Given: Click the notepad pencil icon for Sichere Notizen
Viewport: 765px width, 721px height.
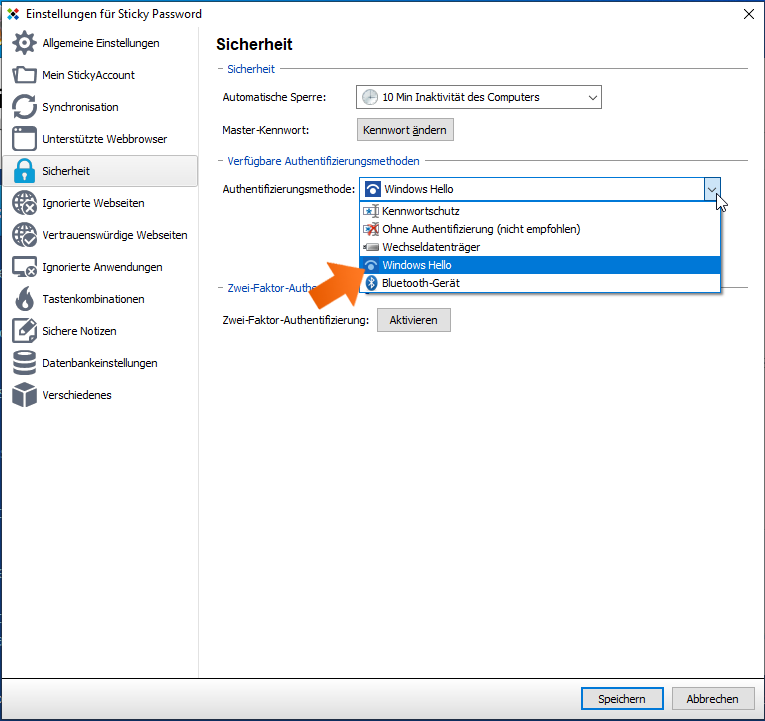Looking at the screenshot, I should click(24, 331).
